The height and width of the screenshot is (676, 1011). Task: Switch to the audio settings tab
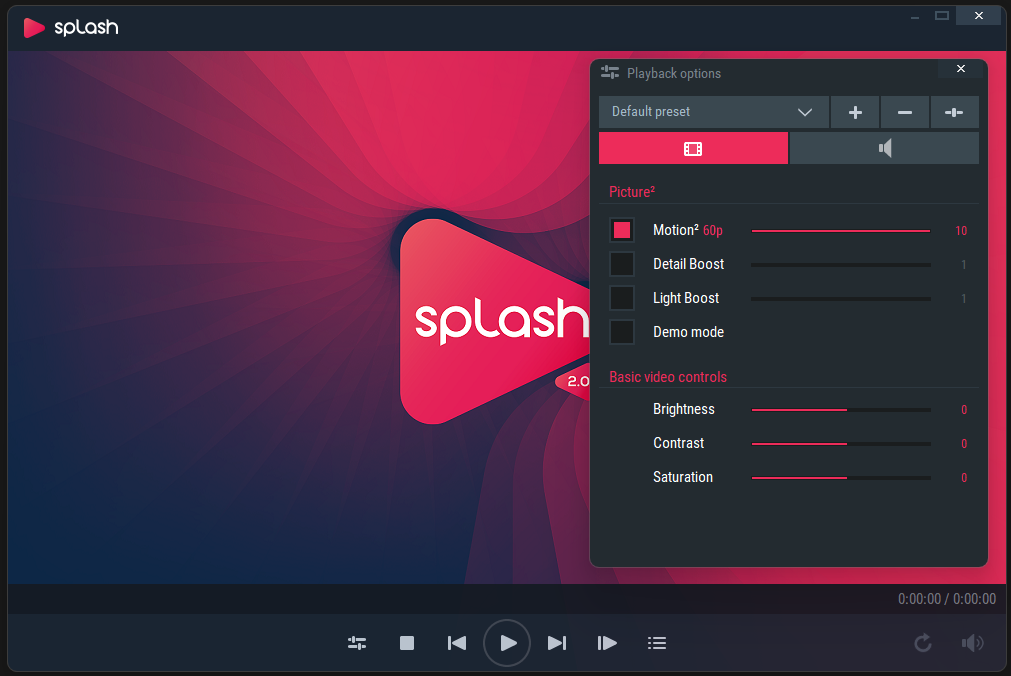point(884,148)
